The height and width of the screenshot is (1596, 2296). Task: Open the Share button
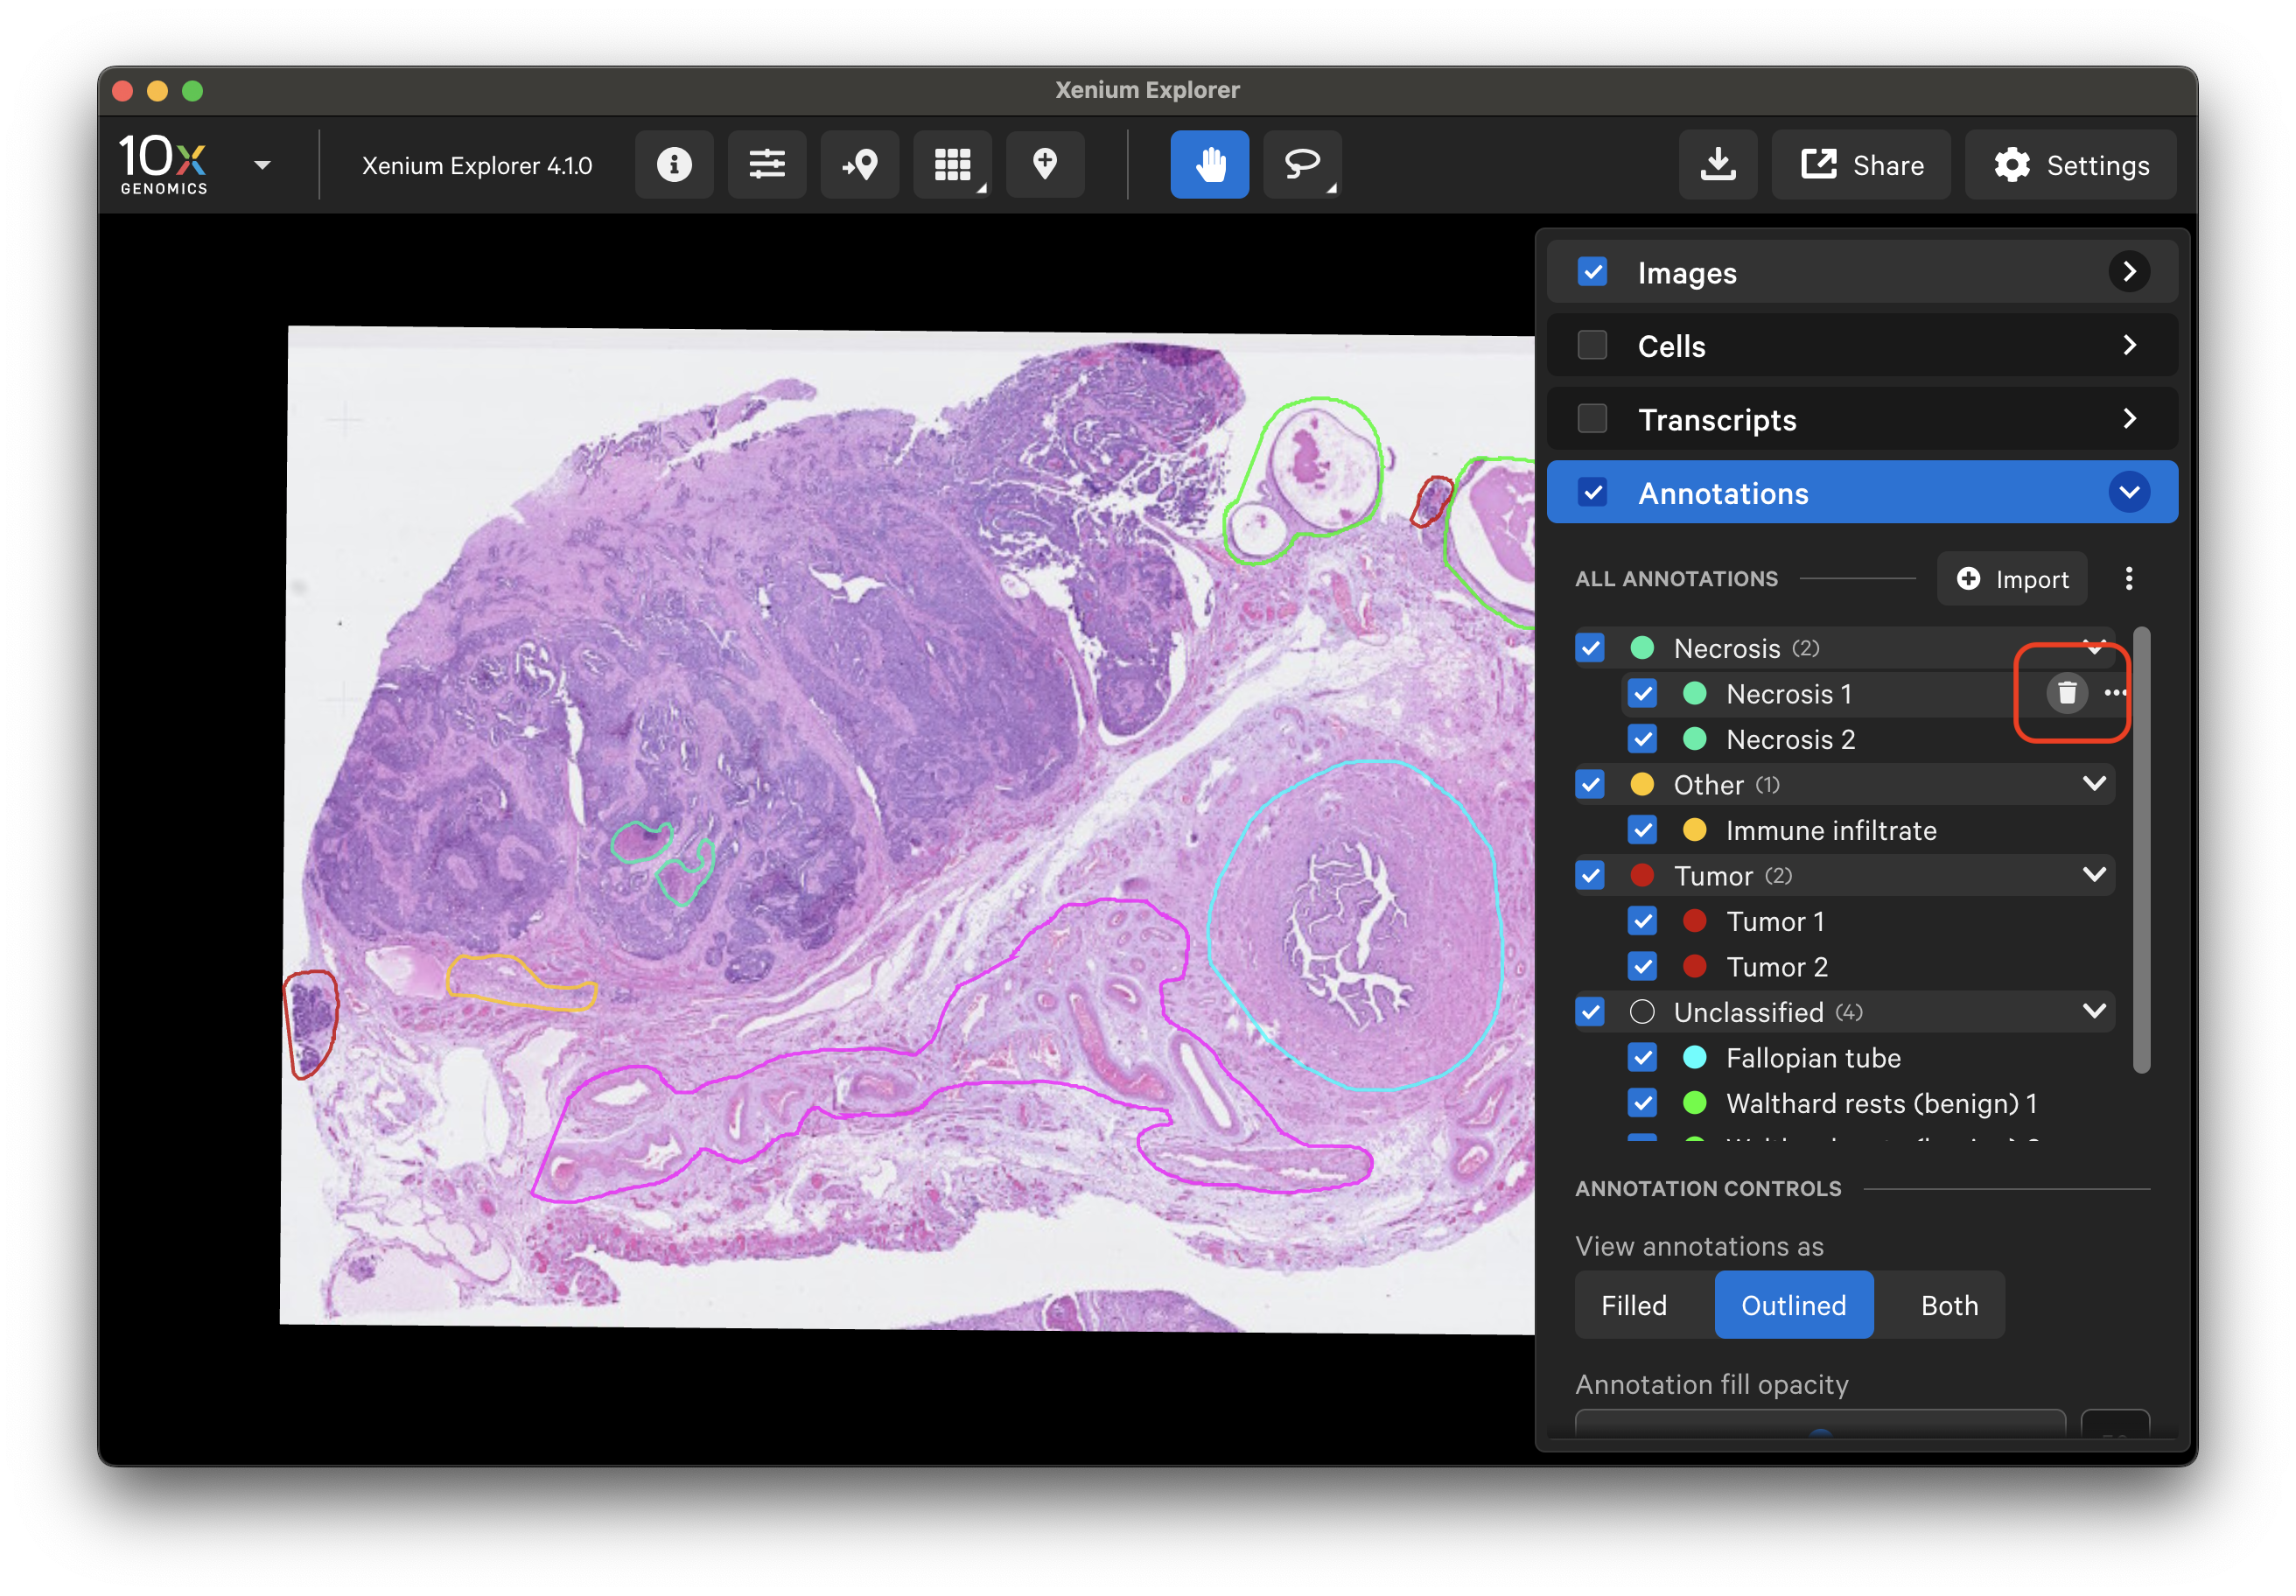(x=1861, y=164)
